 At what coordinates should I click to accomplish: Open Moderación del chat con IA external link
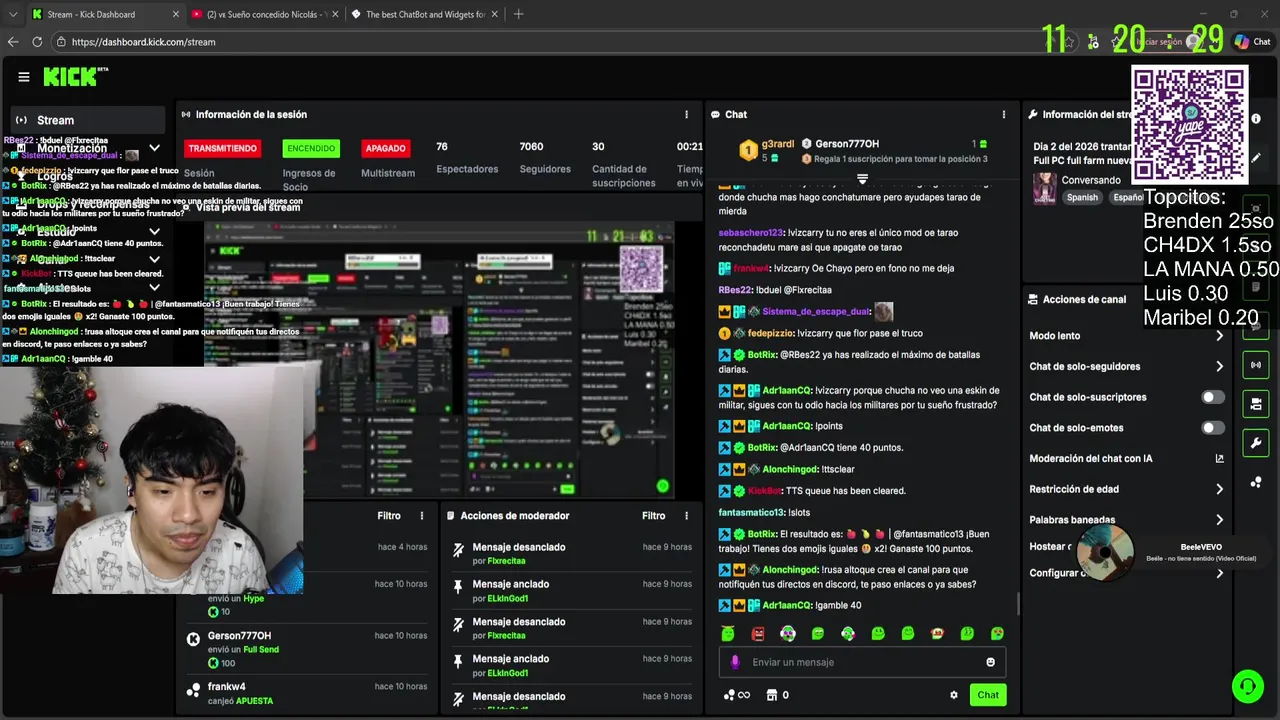pyautogui.click(x=1219, y=459)
